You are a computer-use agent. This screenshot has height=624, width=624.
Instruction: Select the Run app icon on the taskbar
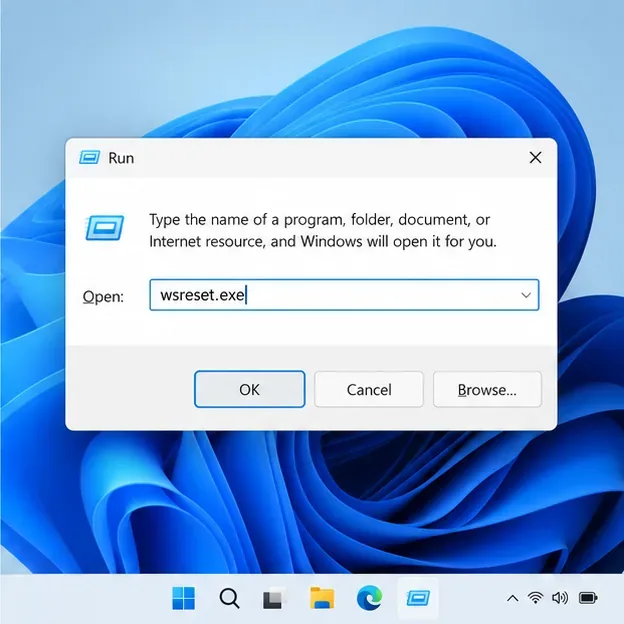pyautogui.click(x=418, y=598)
